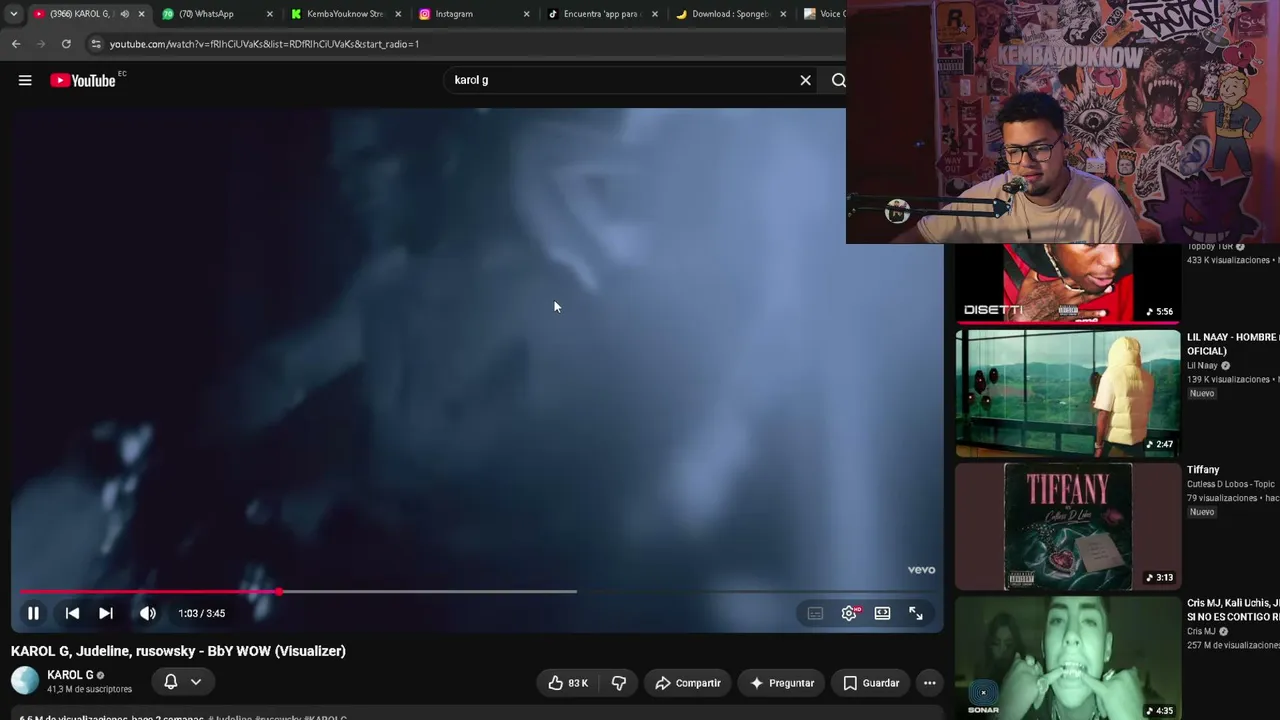Screen dimensions: 1280x720
Task: Pause the video
Action: coord(33,613)
